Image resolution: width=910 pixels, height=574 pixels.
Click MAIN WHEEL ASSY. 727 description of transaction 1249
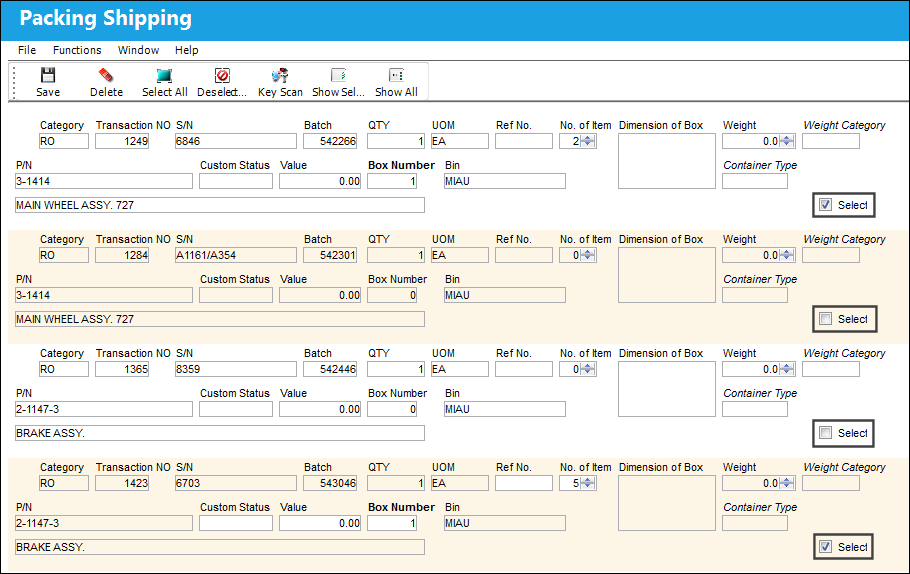click(220, 205)
